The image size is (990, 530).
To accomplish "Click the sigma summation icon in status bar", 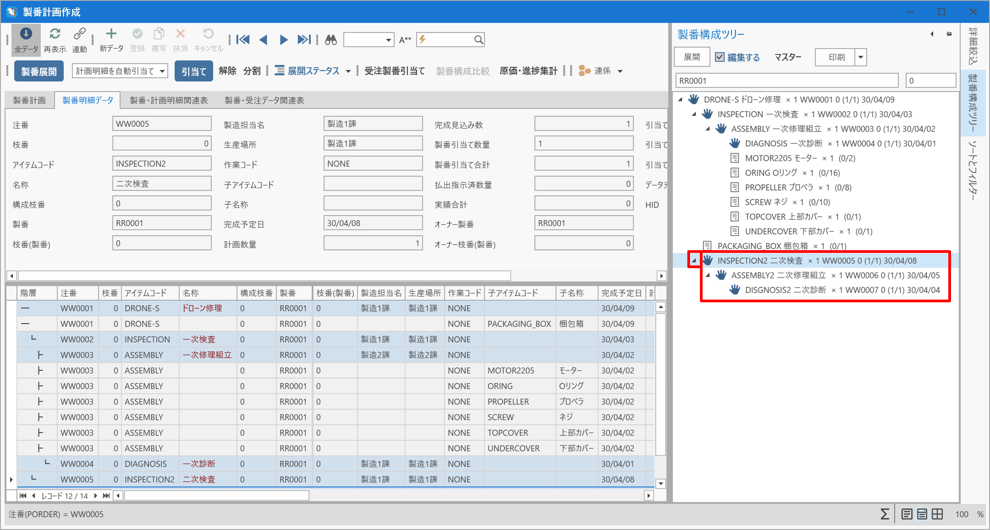I will (884, 514).
